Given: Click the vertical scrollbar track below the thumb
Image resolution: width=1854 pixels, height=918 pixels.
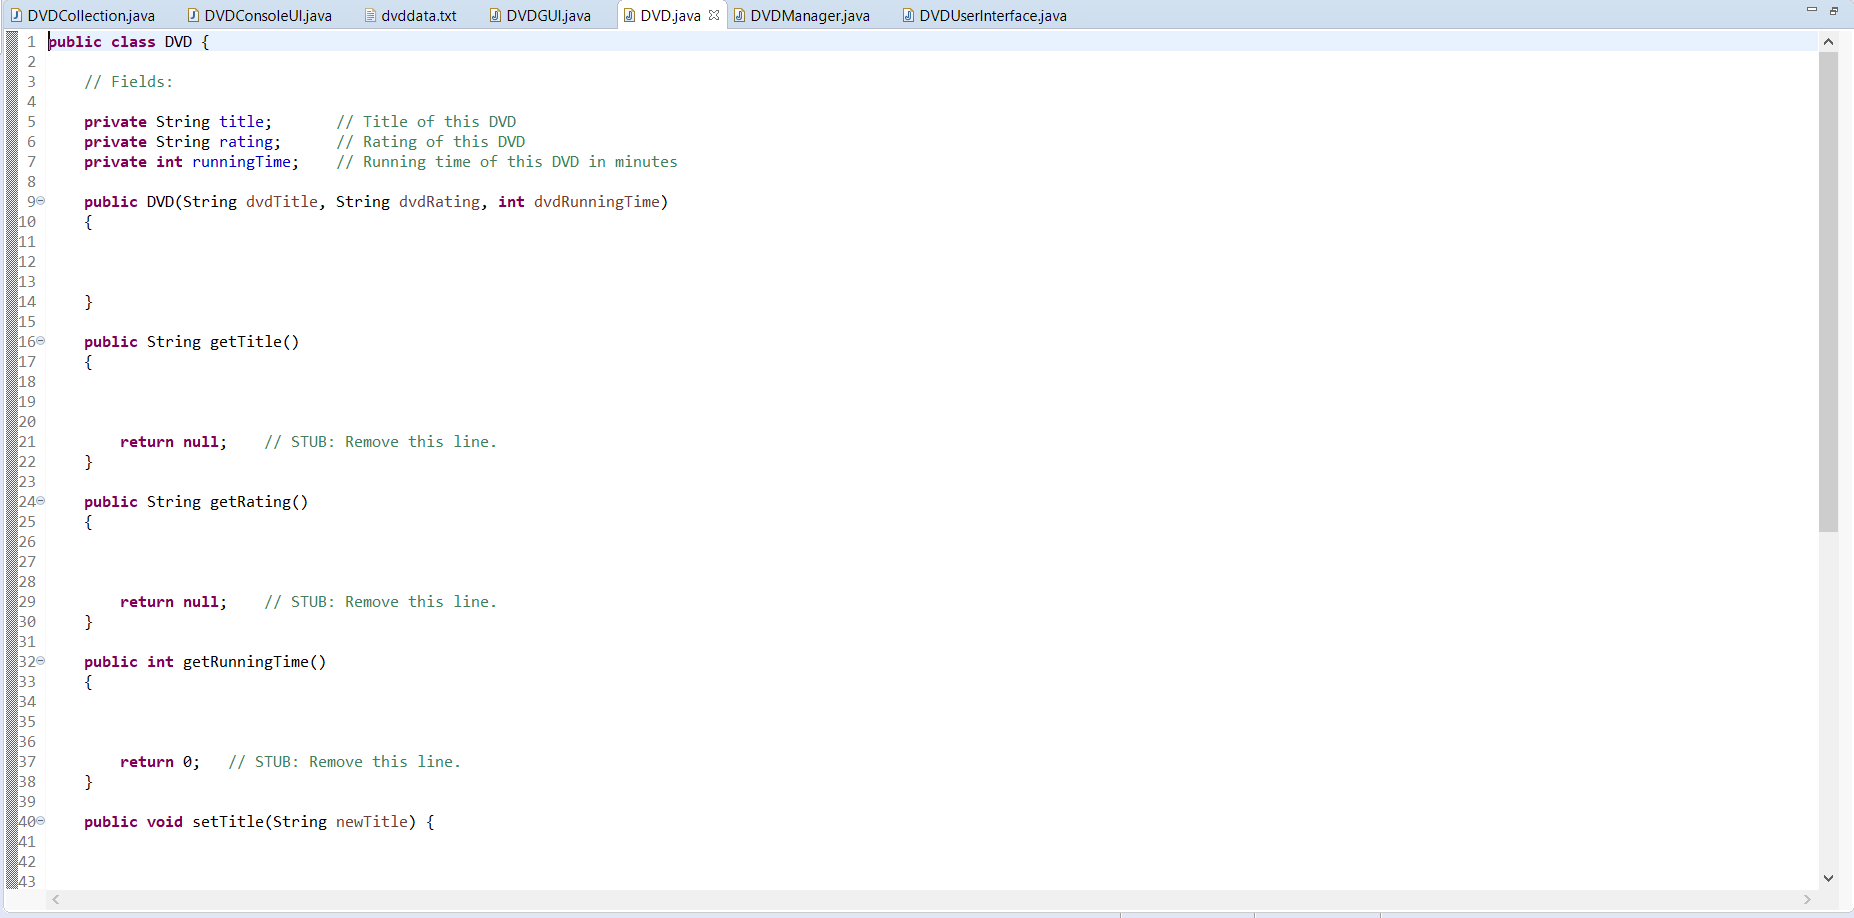Looking at the screenshot, I should click(1829, 700).
